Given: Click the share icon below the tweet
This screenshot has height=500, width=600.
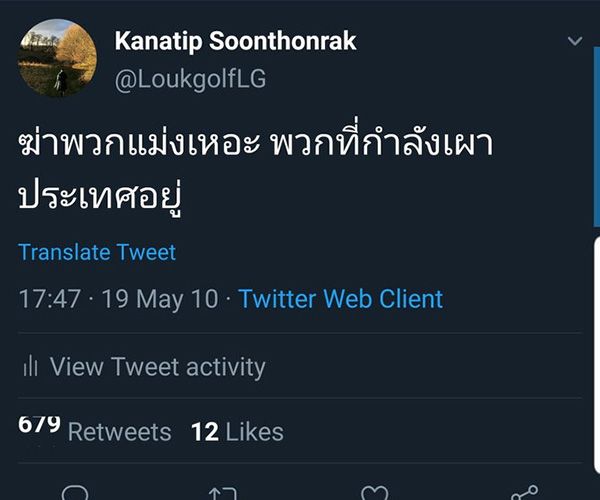Looking at the screenshot, I should pos(523,493).
